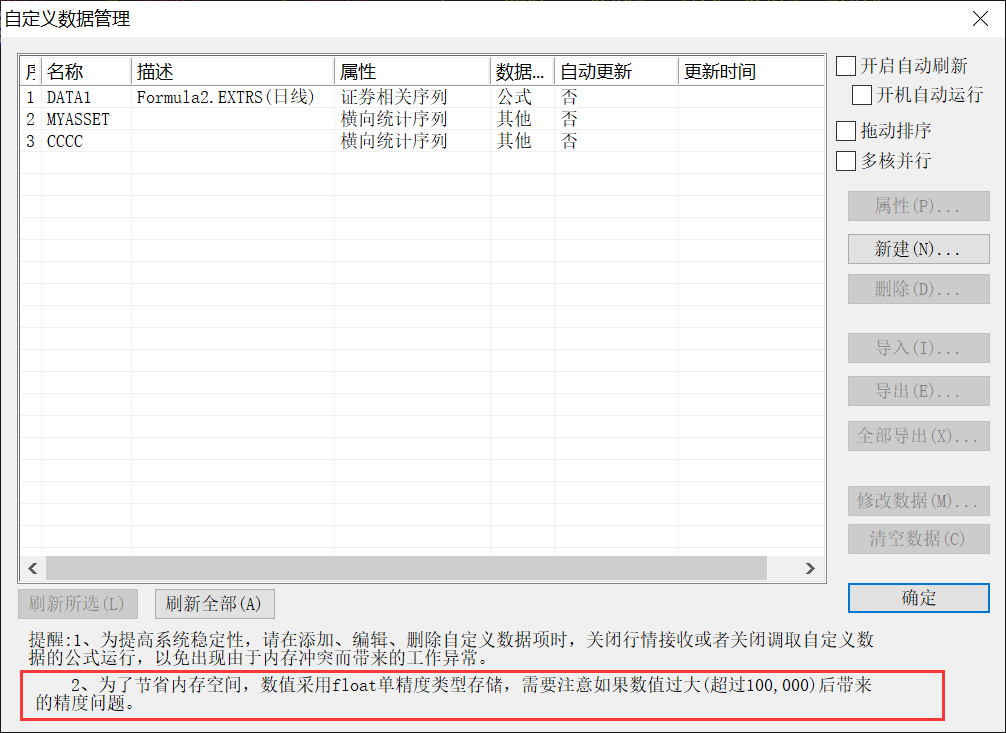The height and width of the screenshot is (733, 1006).
Task: Select the DATA1 row
Action: [422, 97]
